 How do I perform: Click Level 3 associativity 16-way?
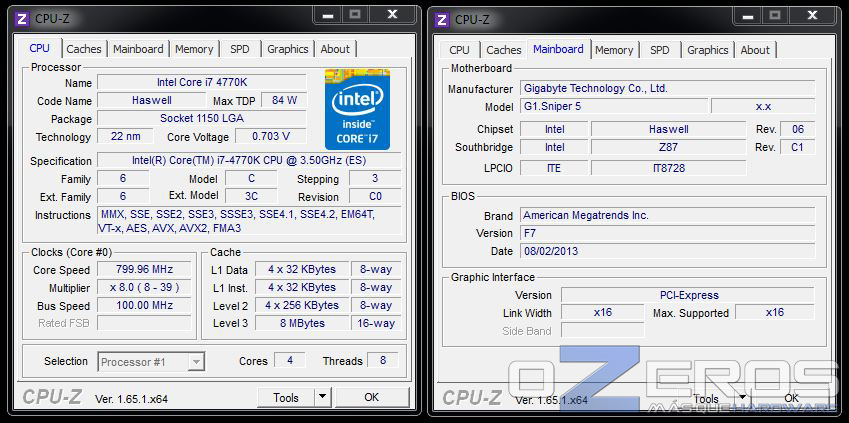376,323
